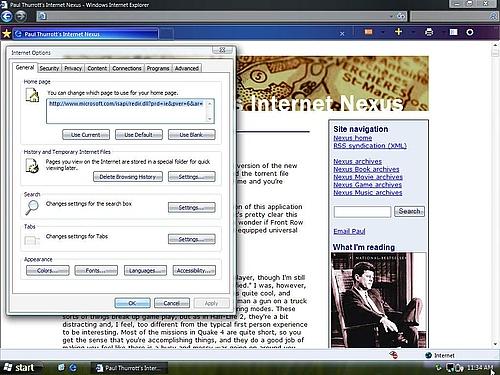Click the gear tools icon in toolbar

(470, 32)
